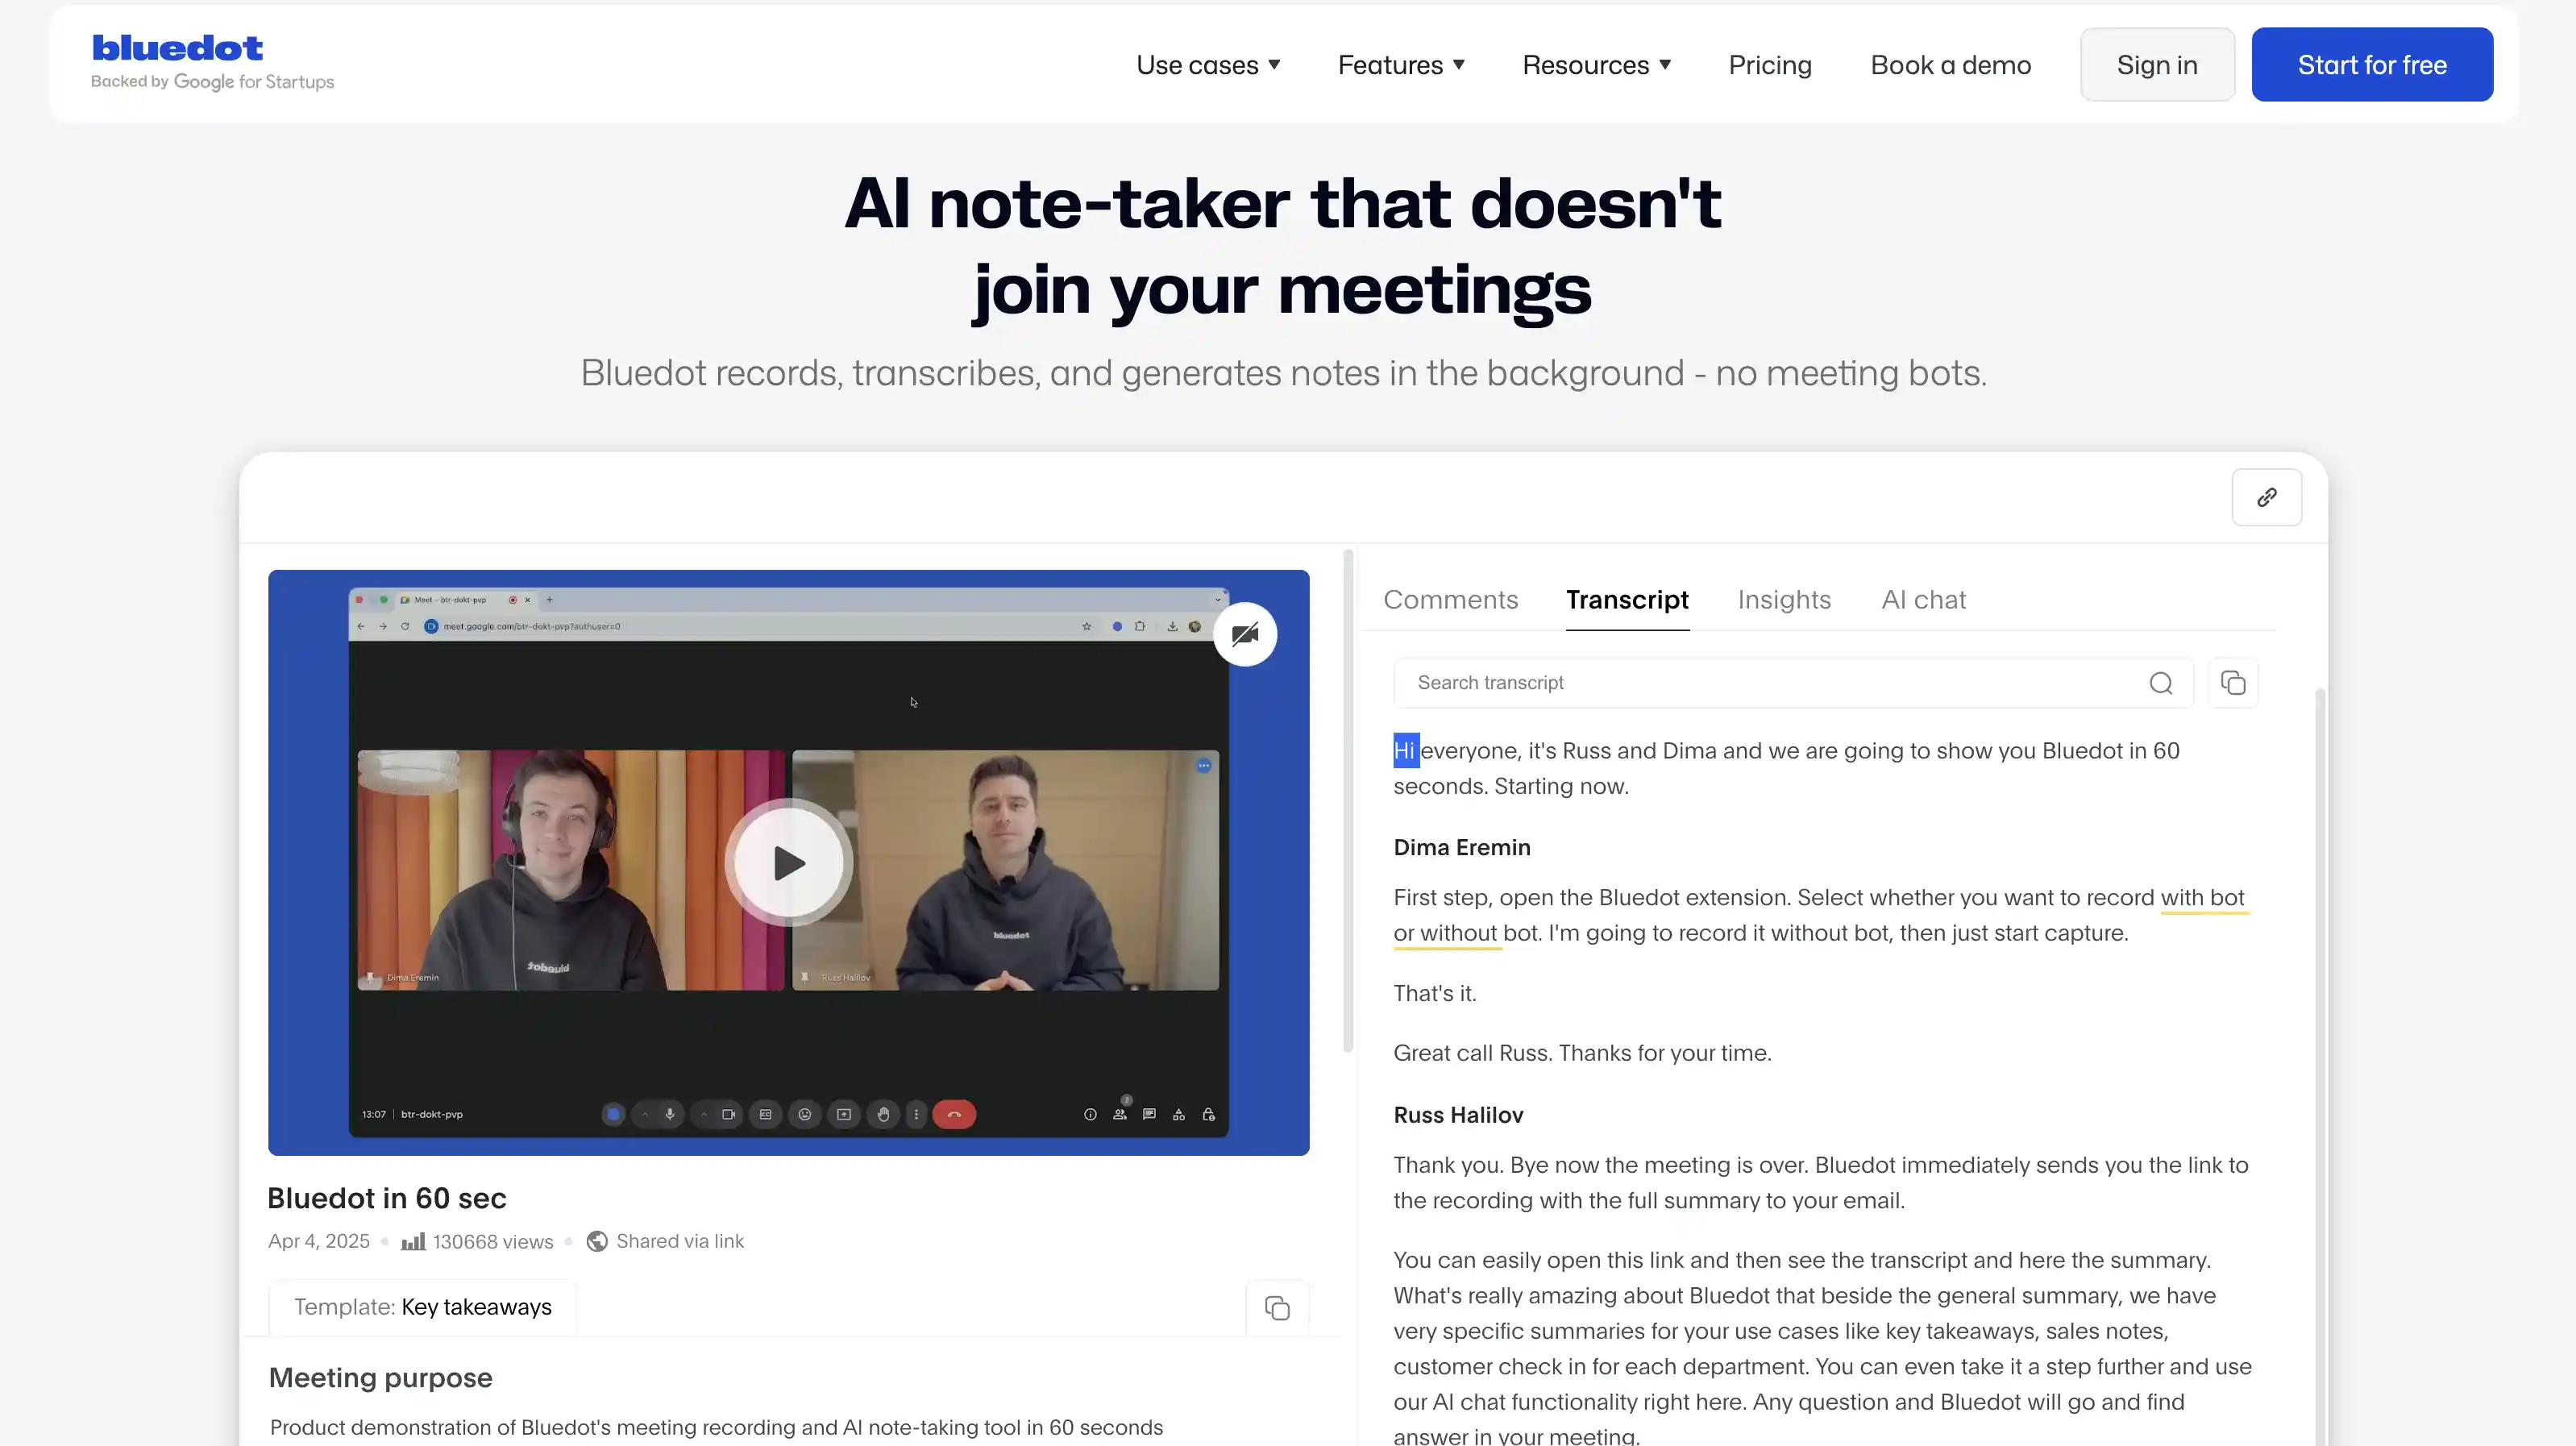2576x1446 pixels.
Task: Open the Pricing link
Action: coord(1770,65)
